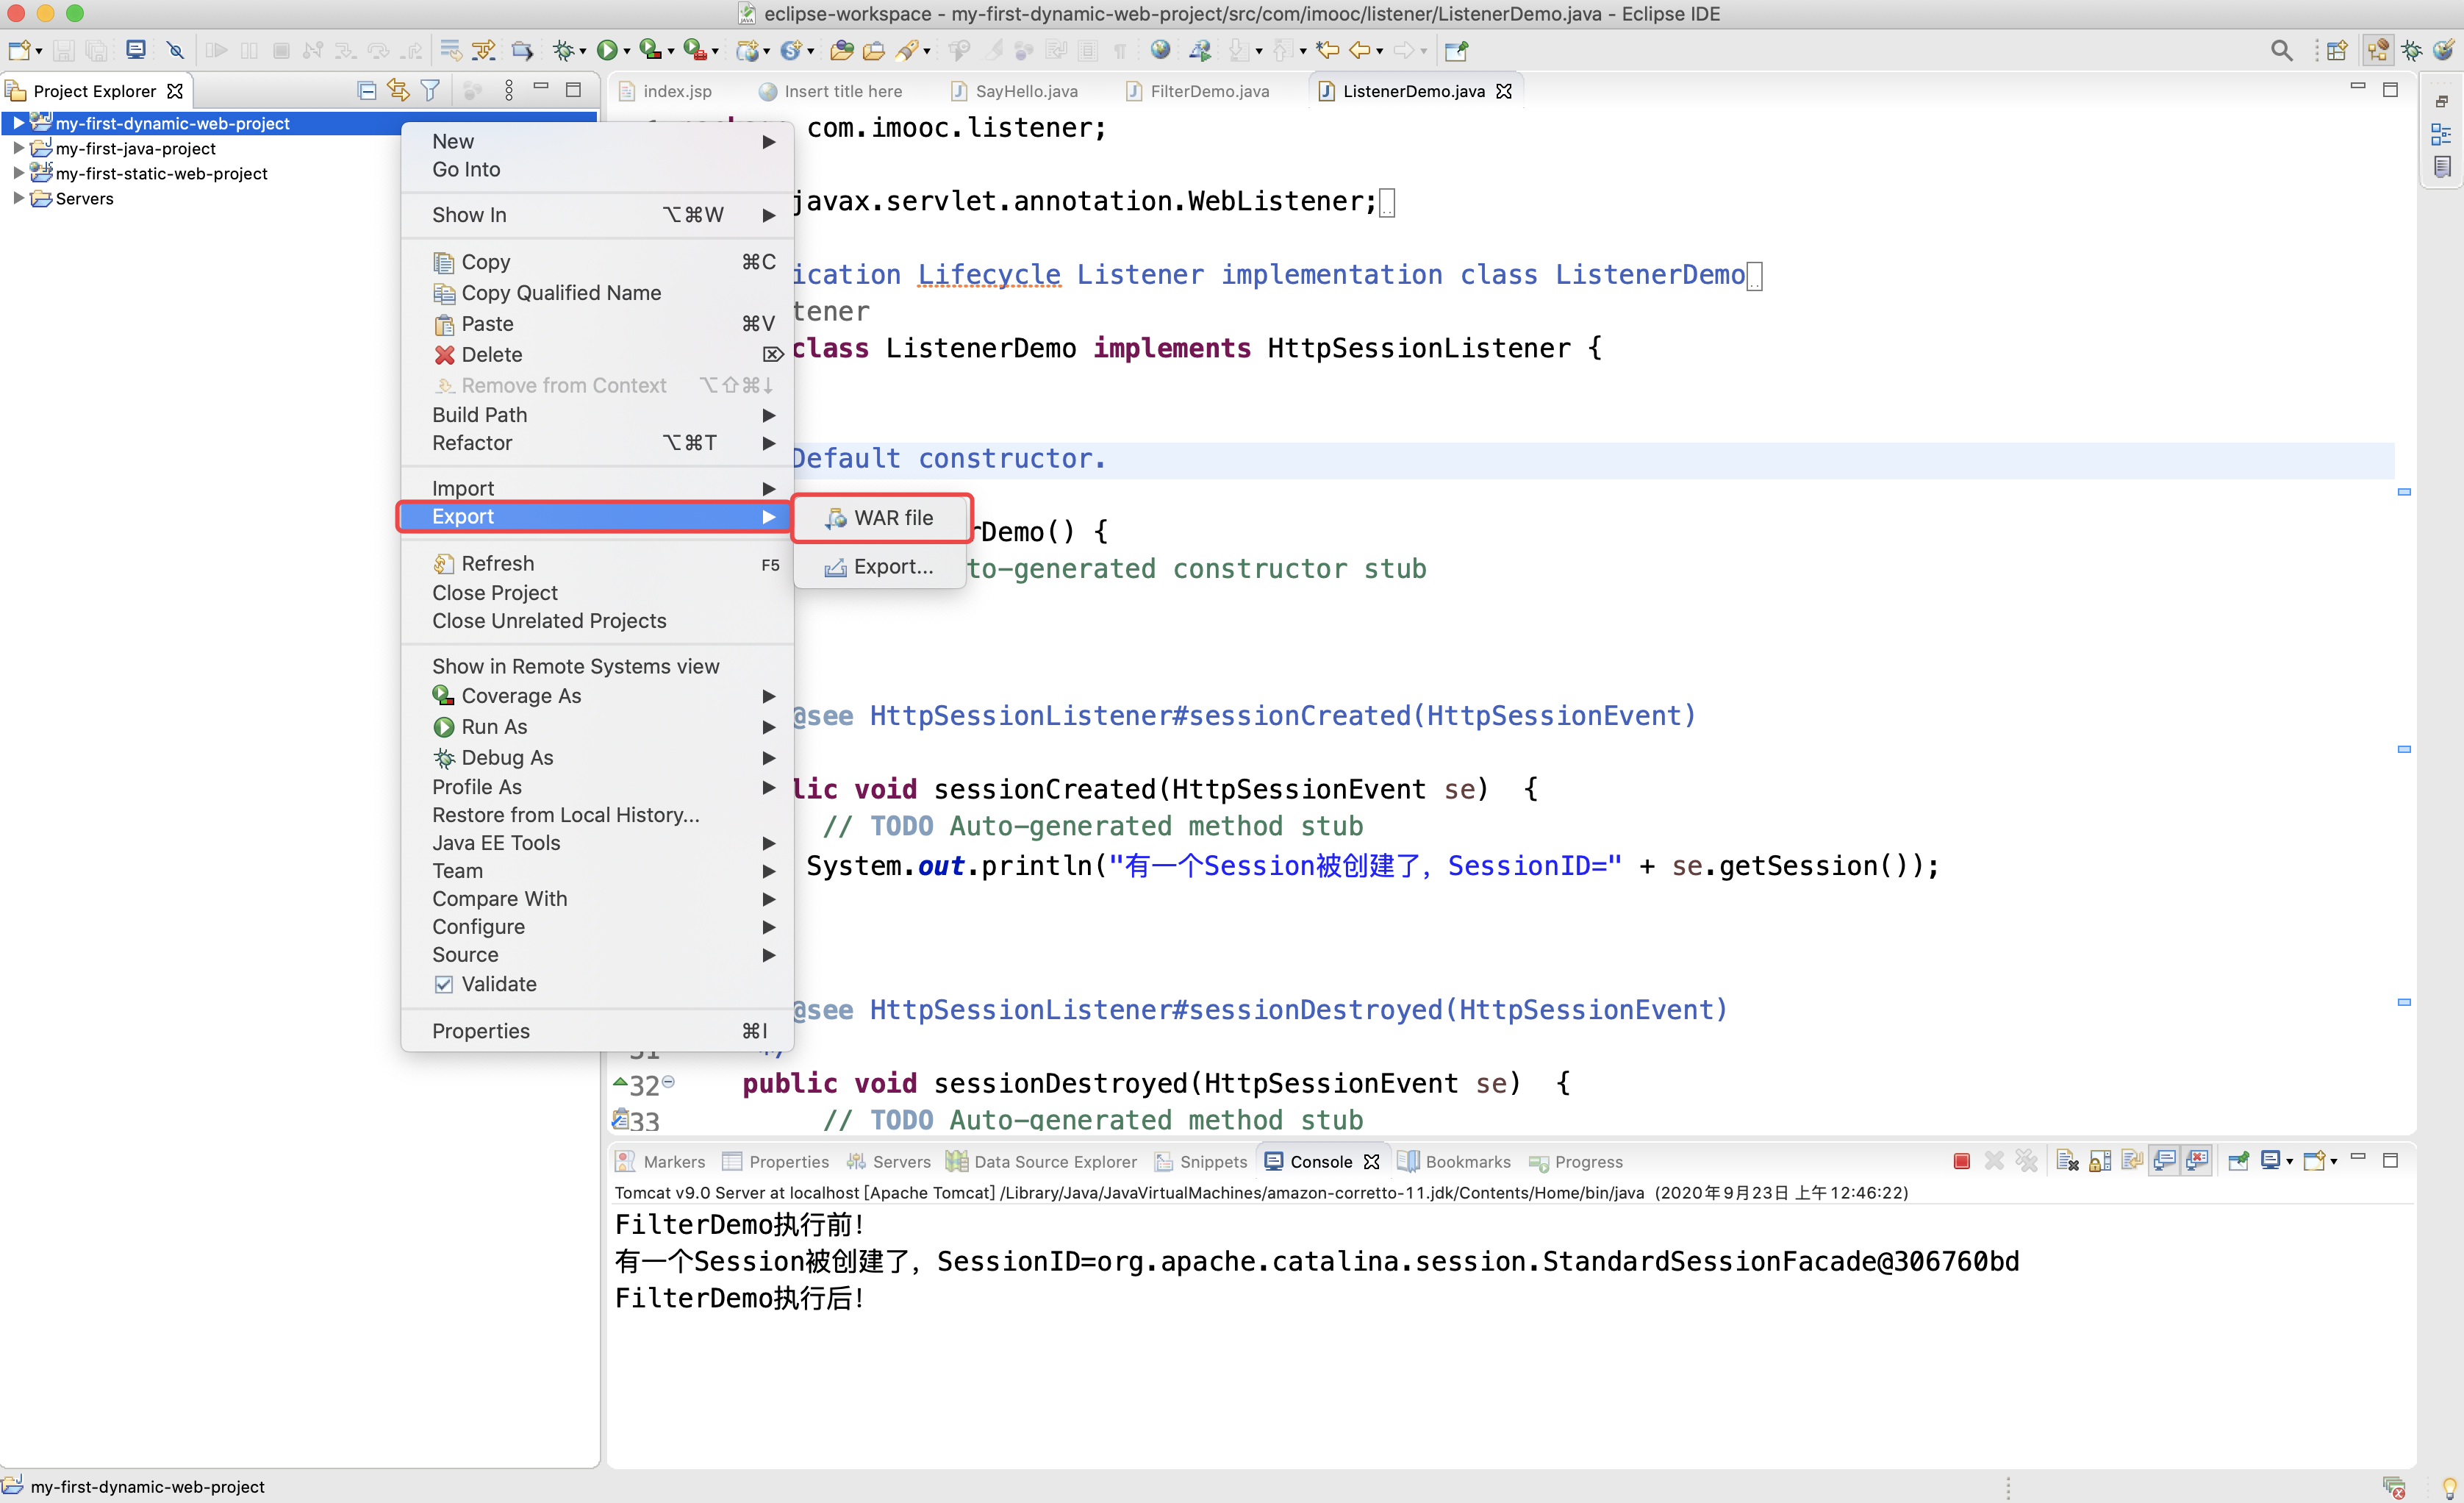
Task: Click Refresh in the context menu
Action: 597,564
